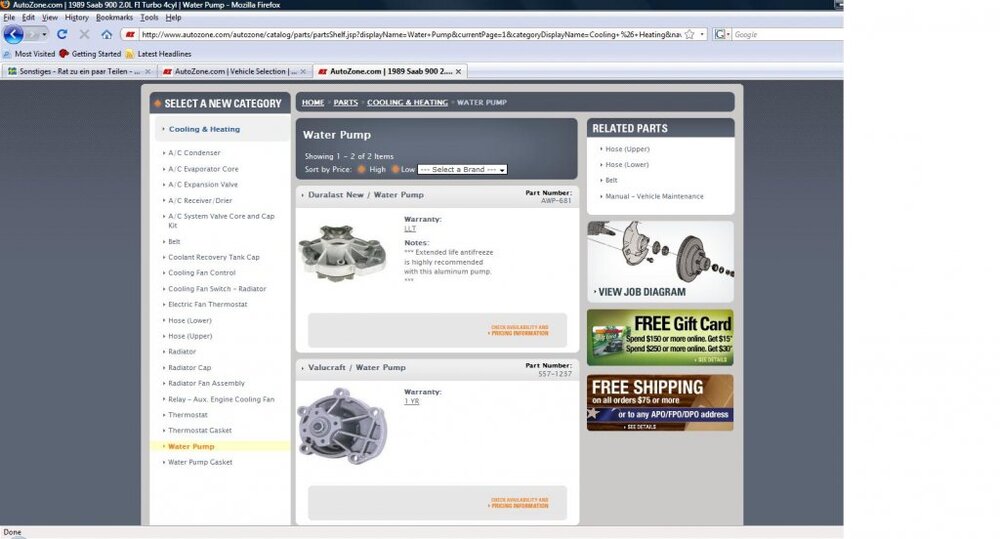Check availability and pricing for Duralast pump

[x=518, y=330]
